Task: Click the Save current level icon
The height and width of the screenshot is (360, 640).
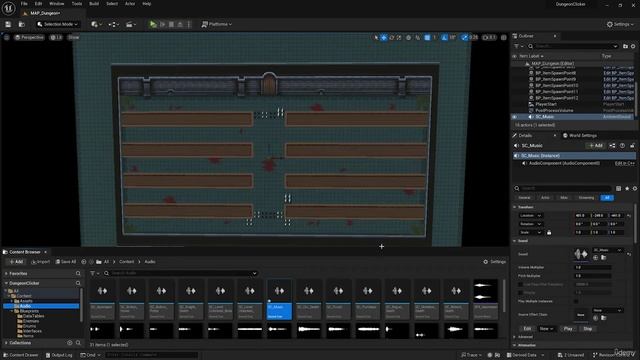Action: coord(8,24)
